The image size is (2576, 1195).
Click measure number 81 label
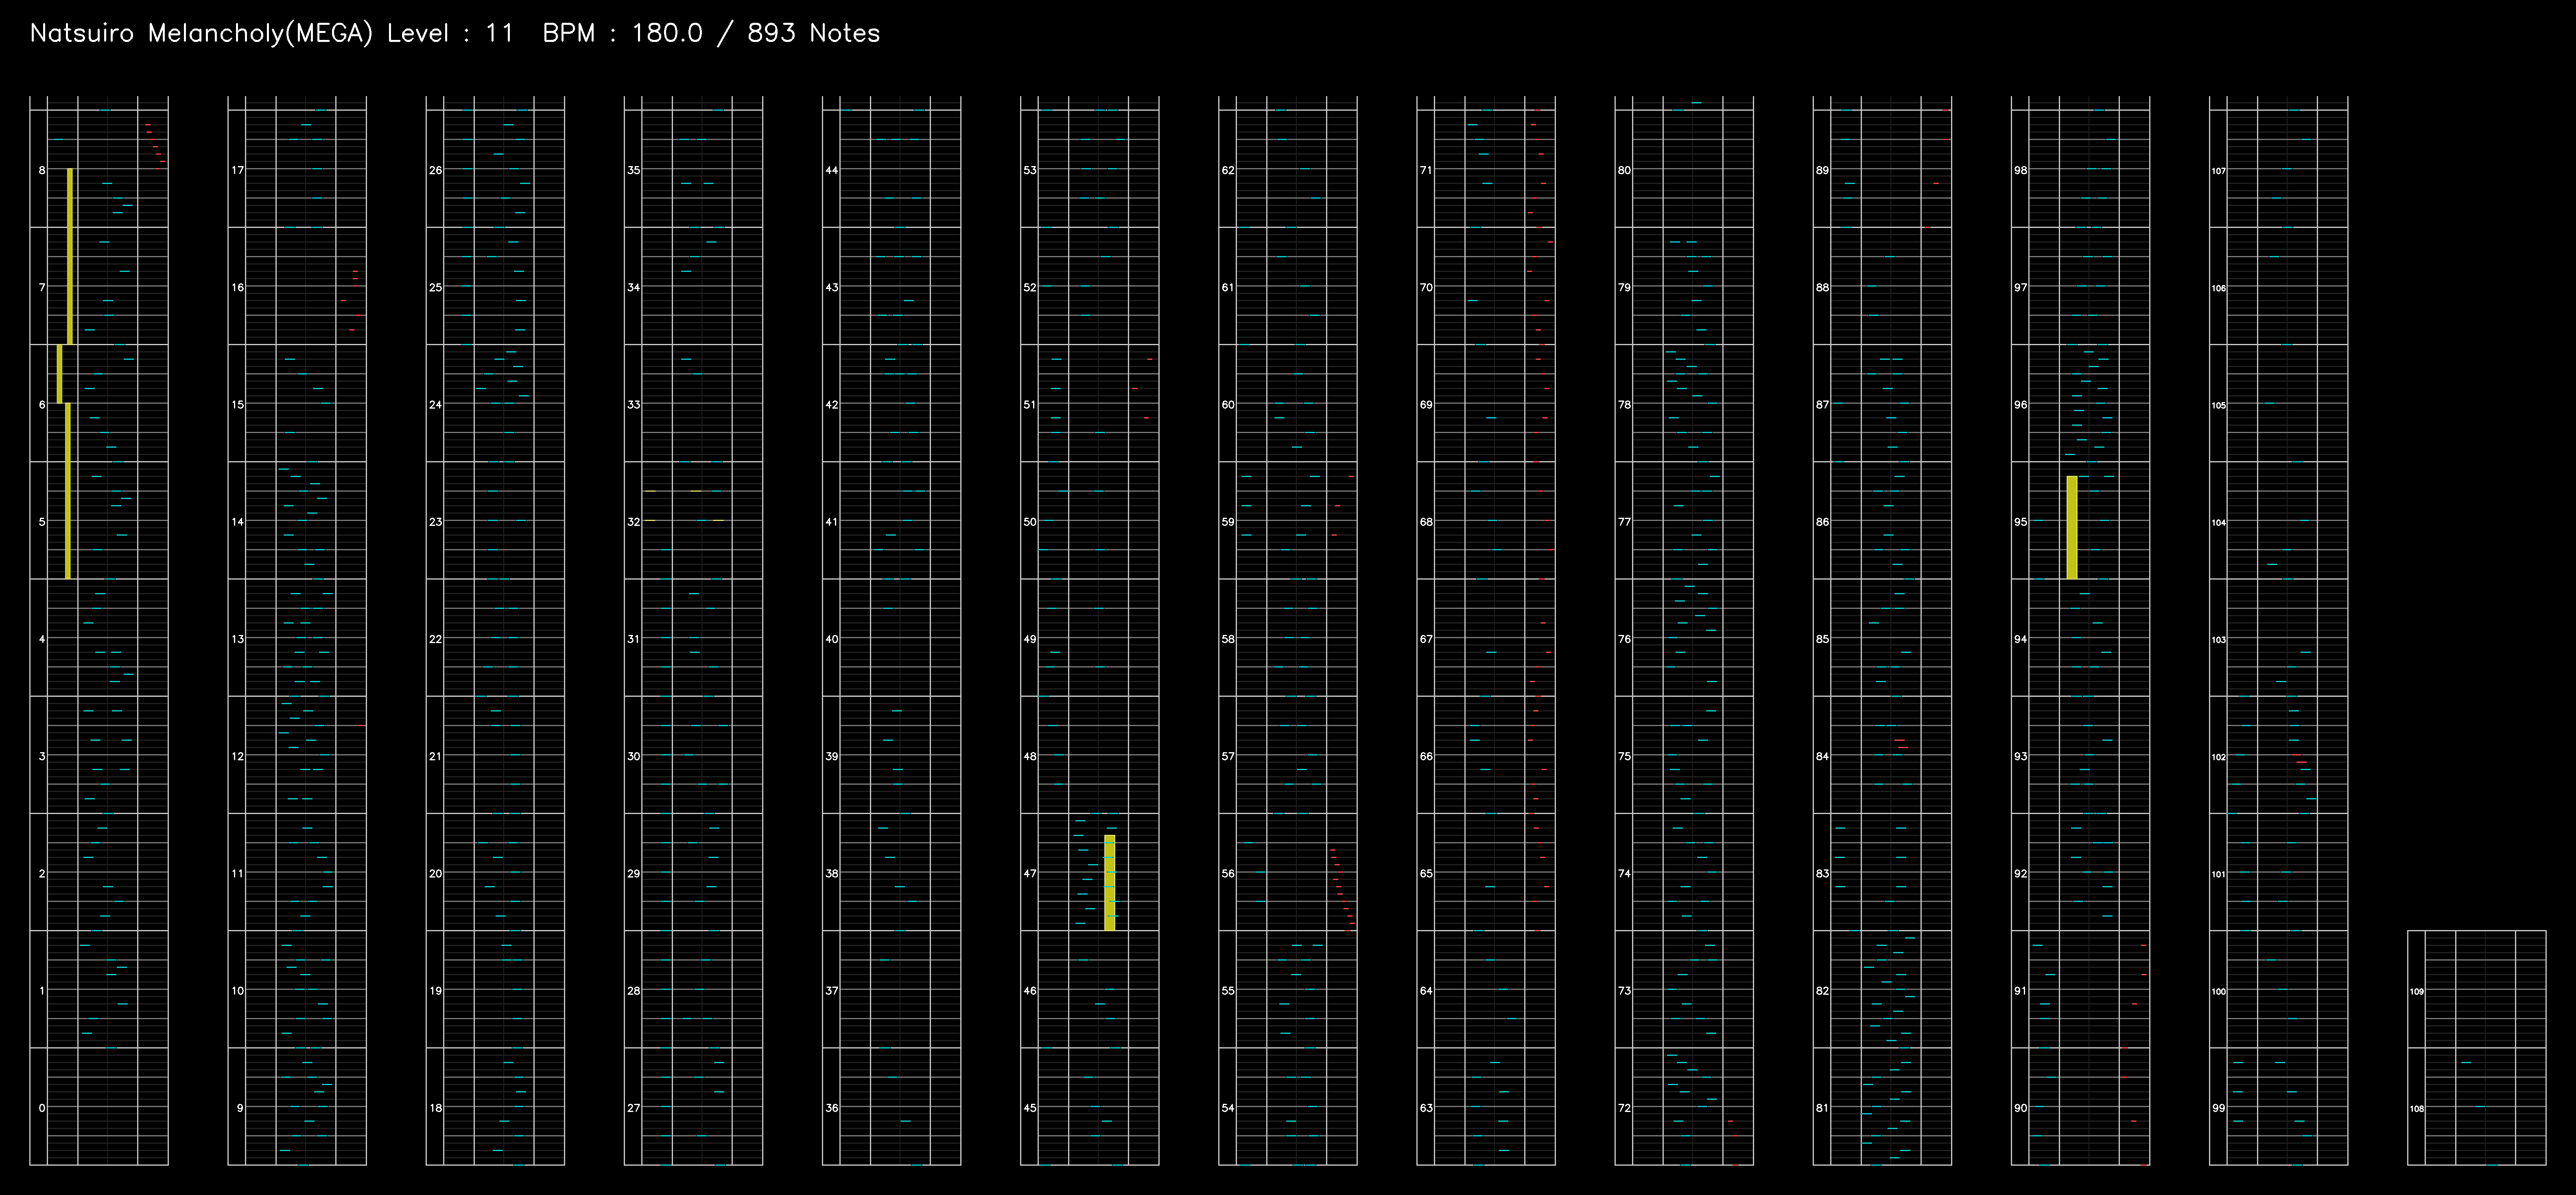tap(1822, 1108)
